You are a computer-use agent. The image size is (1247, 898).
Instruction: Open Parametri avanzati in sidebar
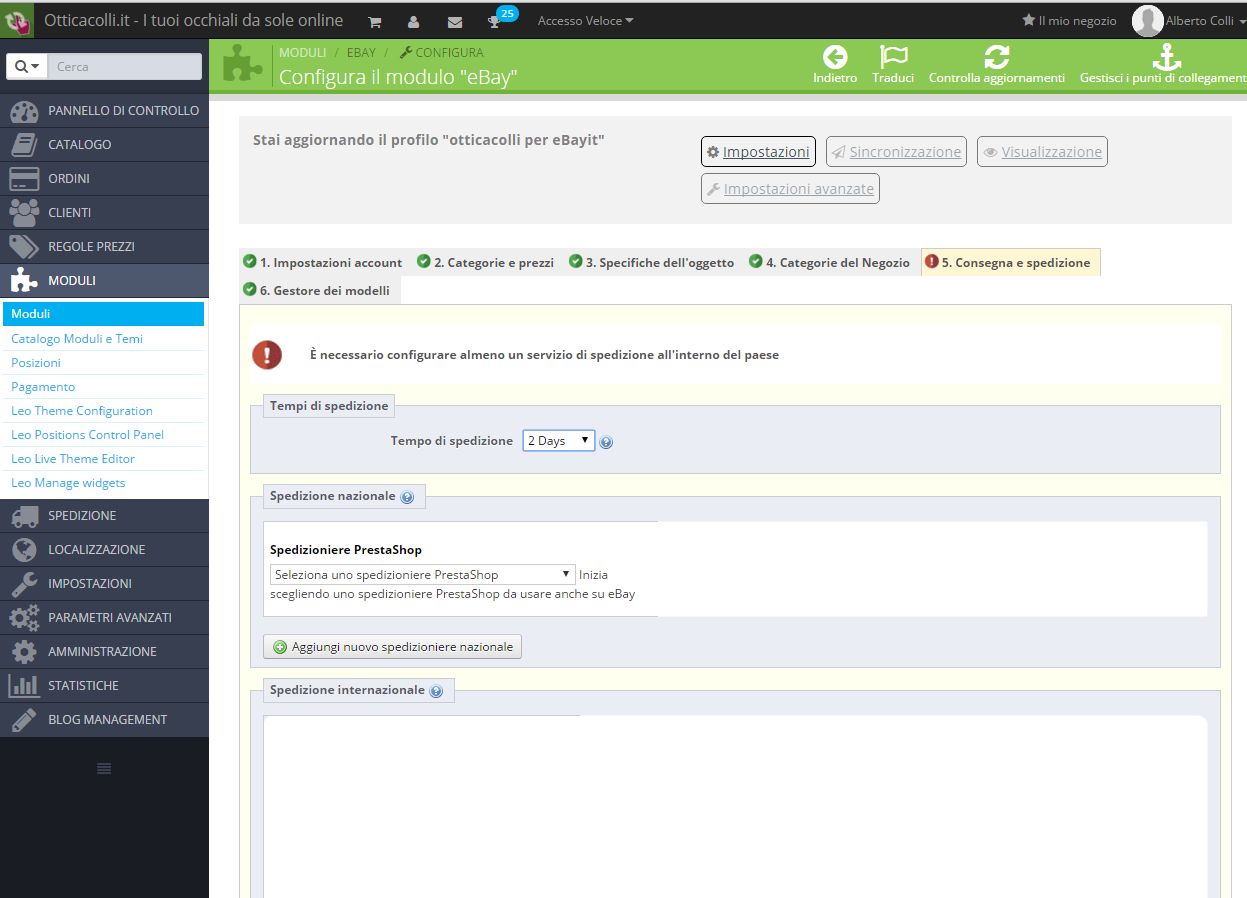104,618
